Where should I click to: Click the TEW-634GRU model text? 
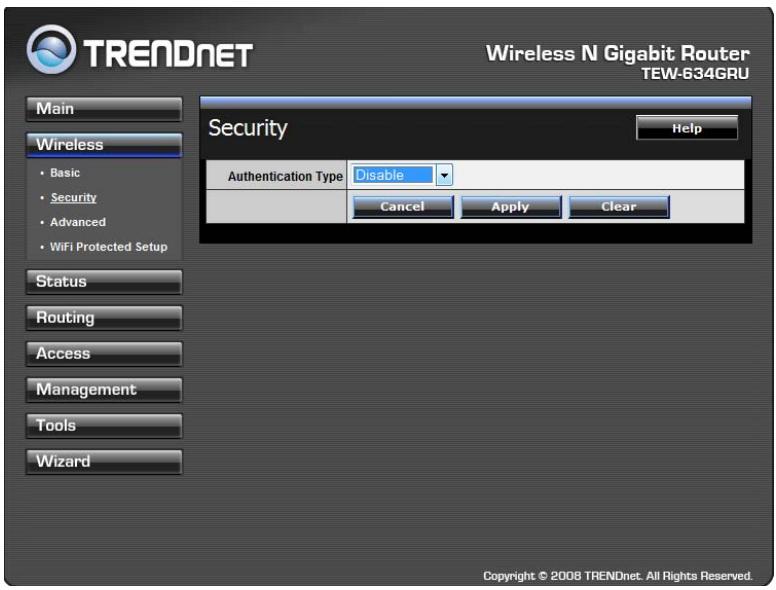coord(695,74)
